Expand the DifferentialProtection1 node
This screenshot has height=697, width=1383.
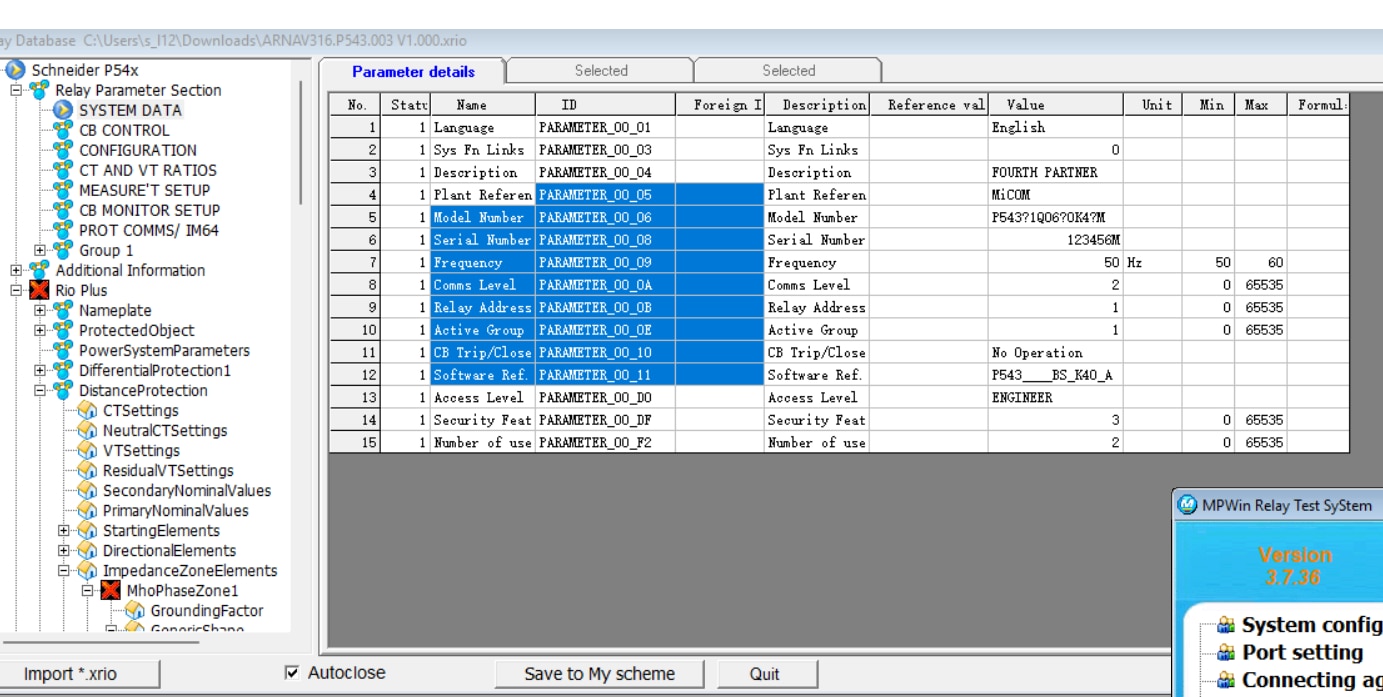pyautogui.click(x=40, y=370)
